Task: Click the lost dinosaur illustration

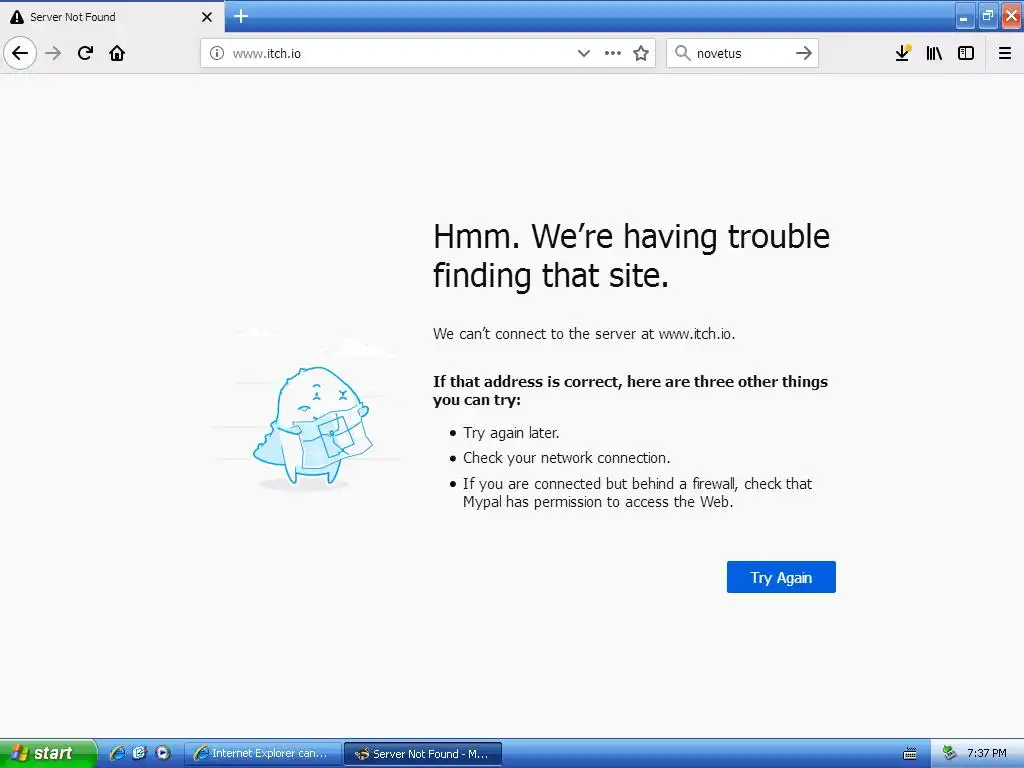Action: coord(312,426)
